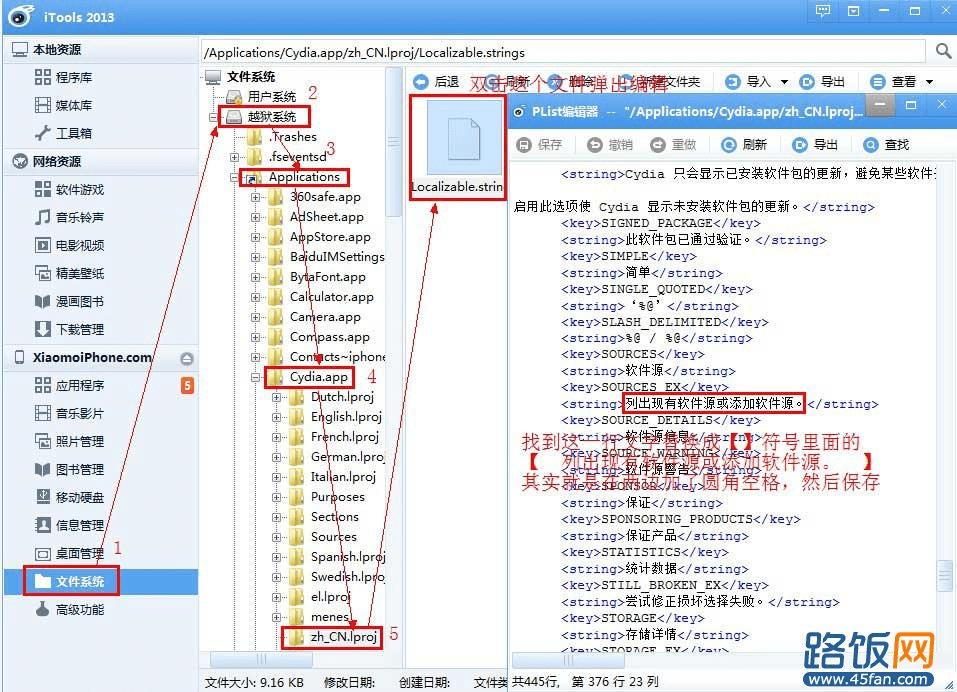Screen dimensions: 957x692
Task: Click the search magnifier icon
Action: pos(944,51)
